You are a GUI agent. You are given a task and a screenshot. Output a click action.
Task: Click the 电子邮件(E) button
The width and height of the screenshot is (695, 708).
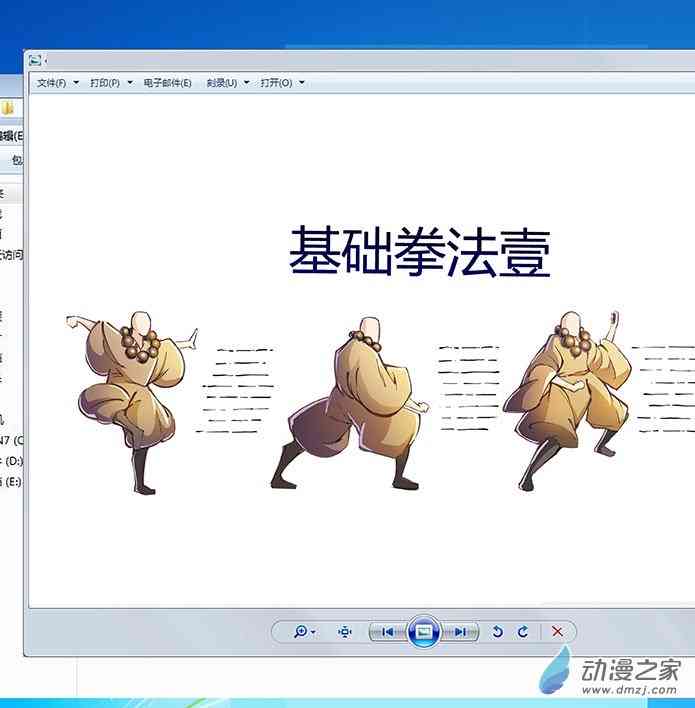167,83
